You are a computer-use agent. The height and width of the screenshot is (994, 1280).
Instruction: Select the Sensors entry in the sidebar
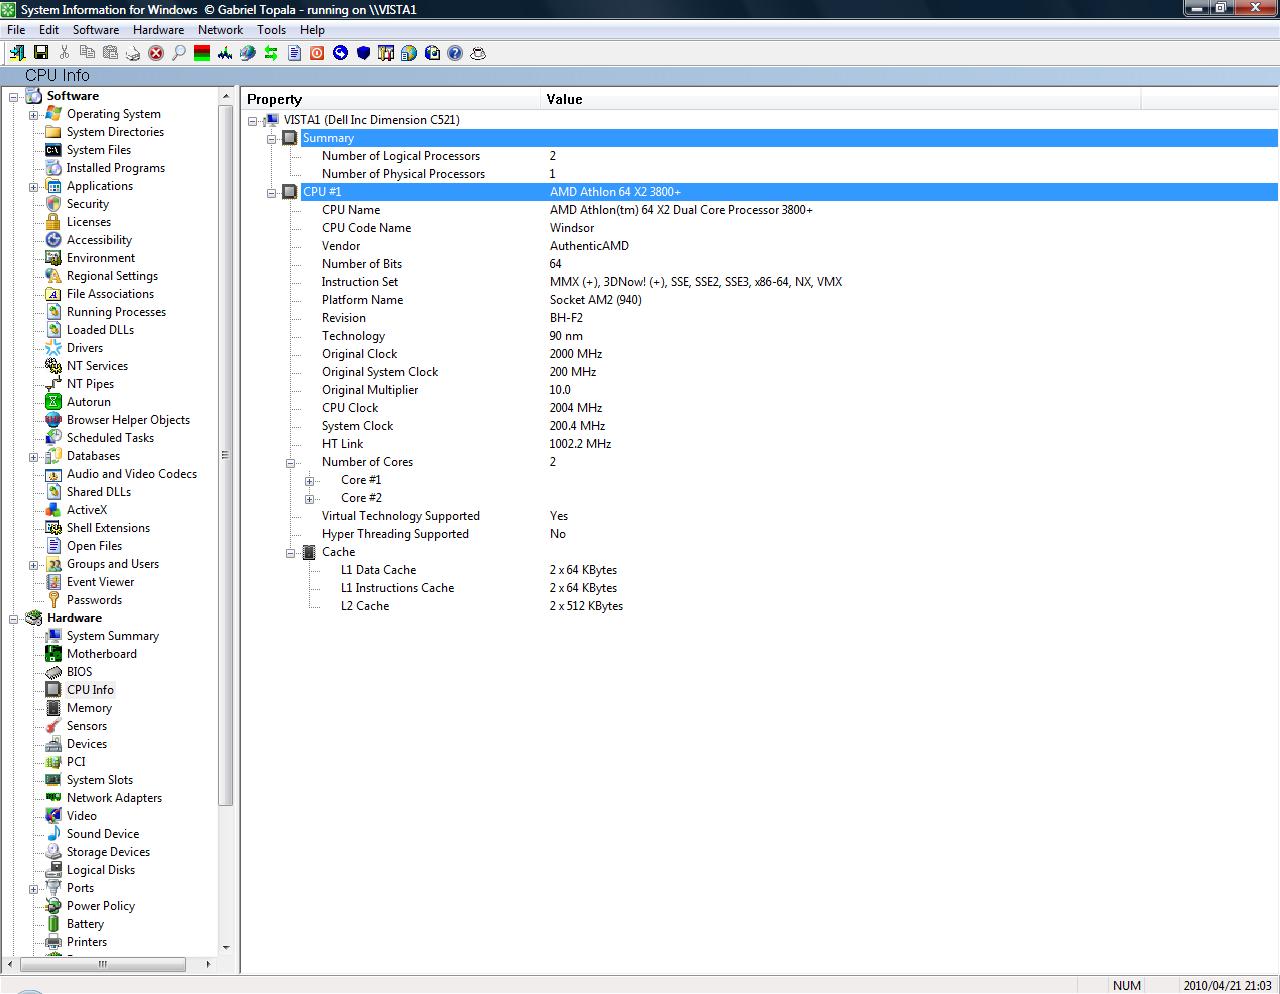coord(87,726)
